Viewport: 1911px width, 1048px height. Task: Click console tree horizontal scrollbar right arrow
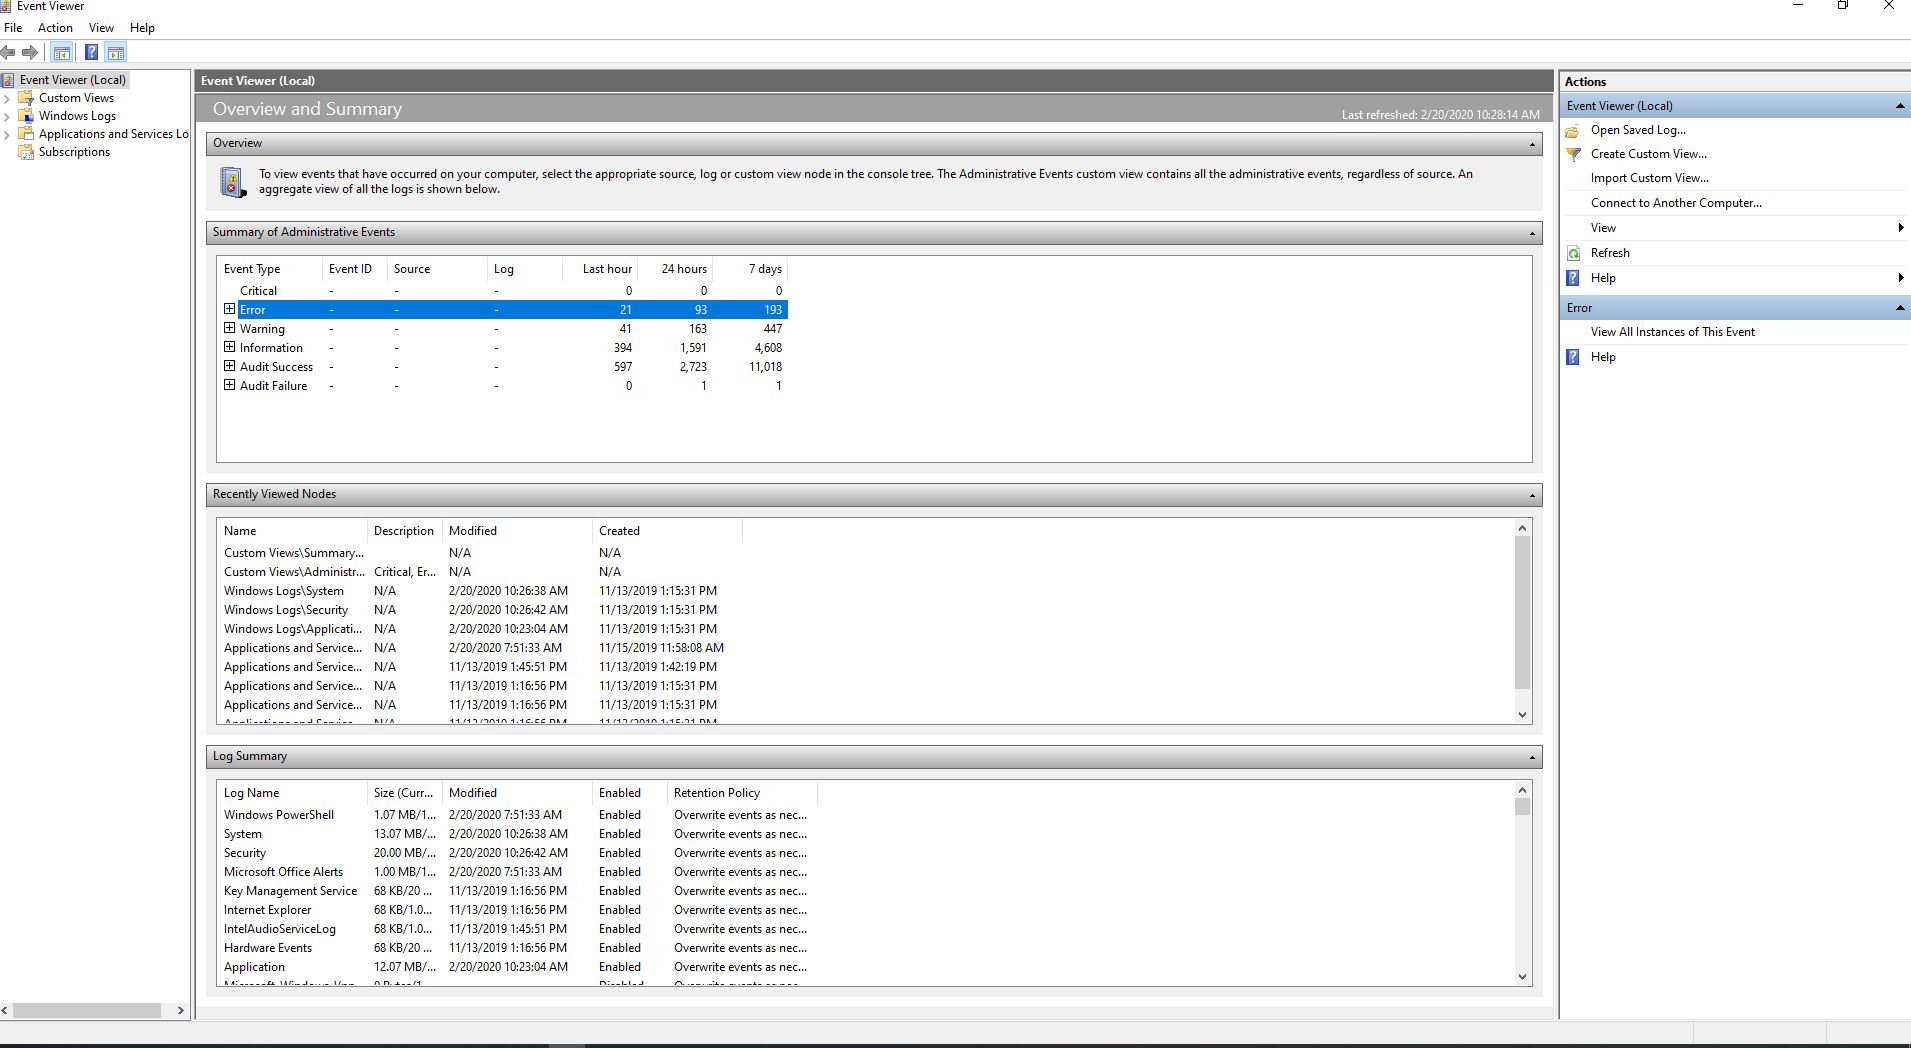180,1011
